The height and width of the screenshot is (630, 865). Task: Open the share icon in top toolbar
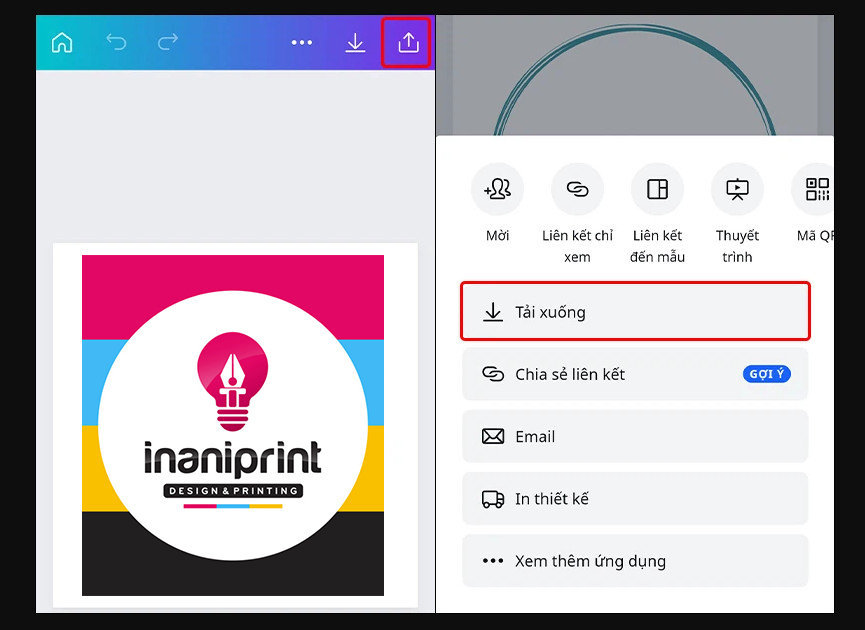click(x=408, y=42)
